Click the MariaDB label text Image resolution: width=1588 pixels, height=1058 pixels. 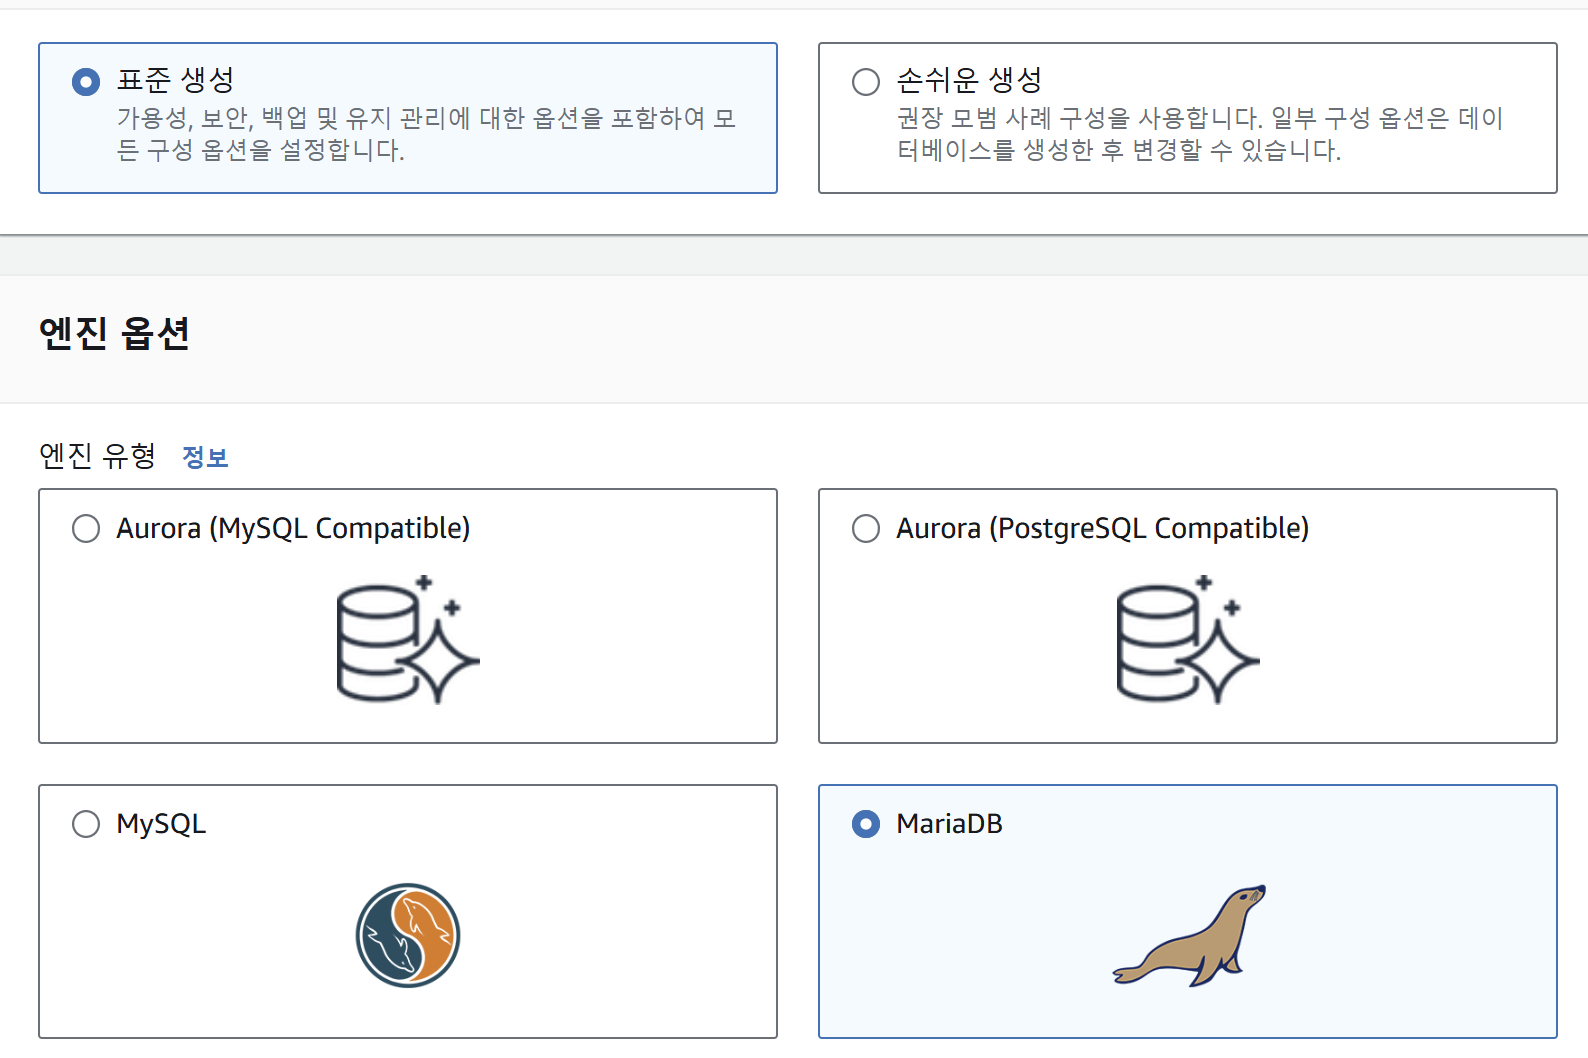[x=949, y=824]
